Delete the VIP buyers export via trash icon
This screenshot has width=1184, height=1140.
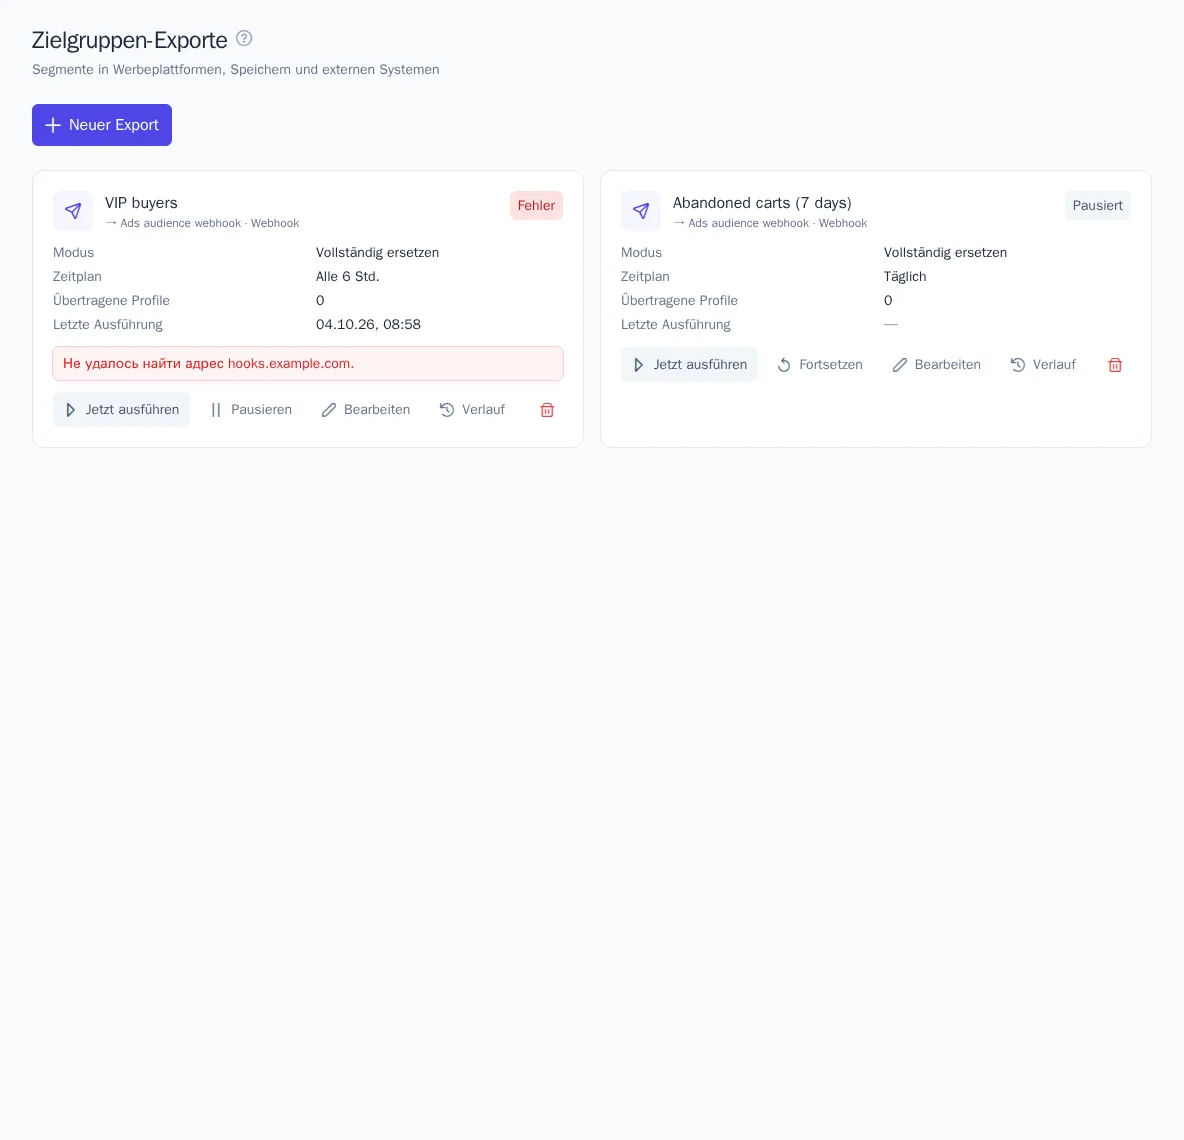point(547,410)
